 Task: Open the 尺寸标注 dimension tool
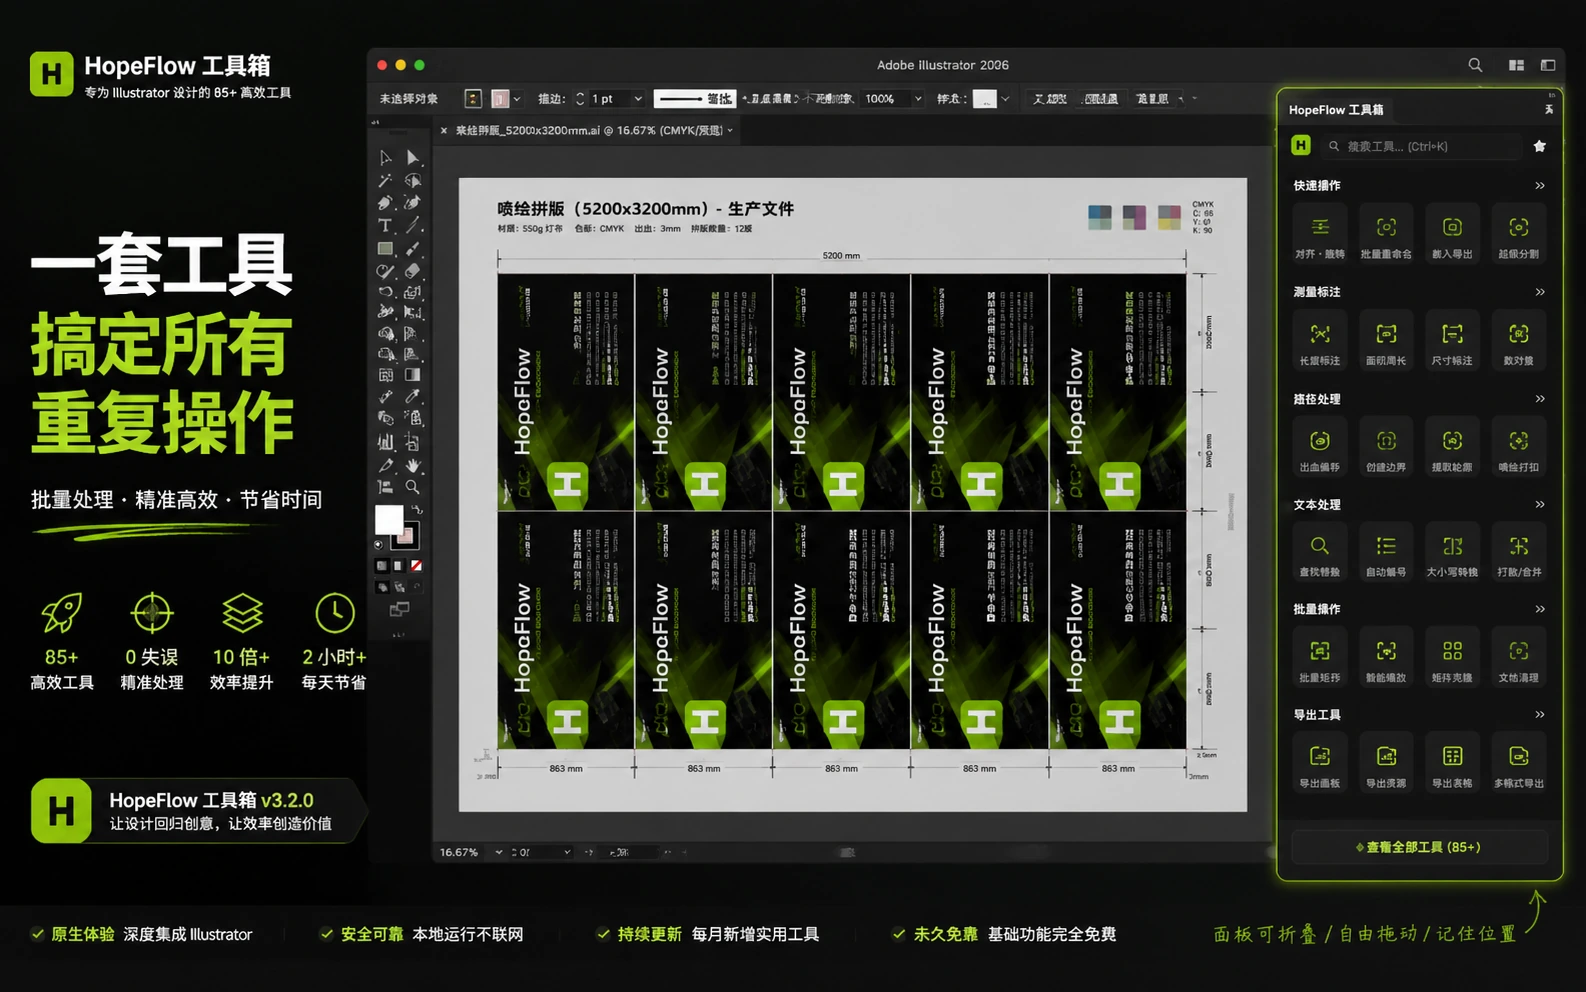pos(1452,342)
